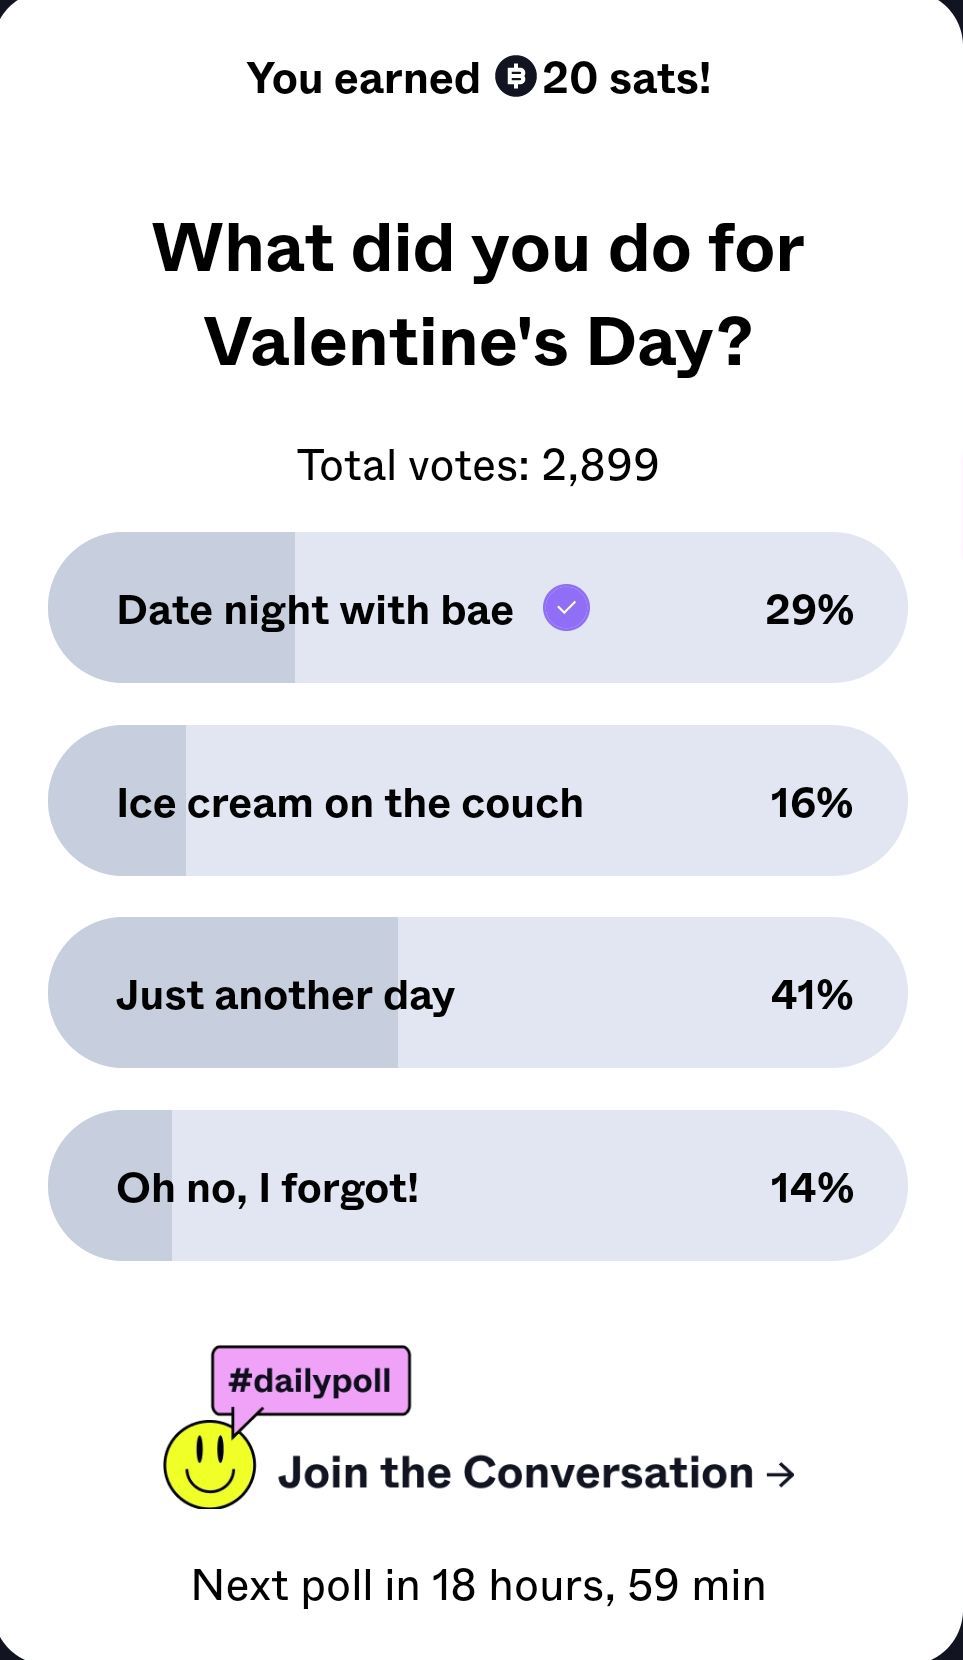Choose the "Ice cream on the couch" answer
This screenshot has width=963, height=1660.
point(350,803)
